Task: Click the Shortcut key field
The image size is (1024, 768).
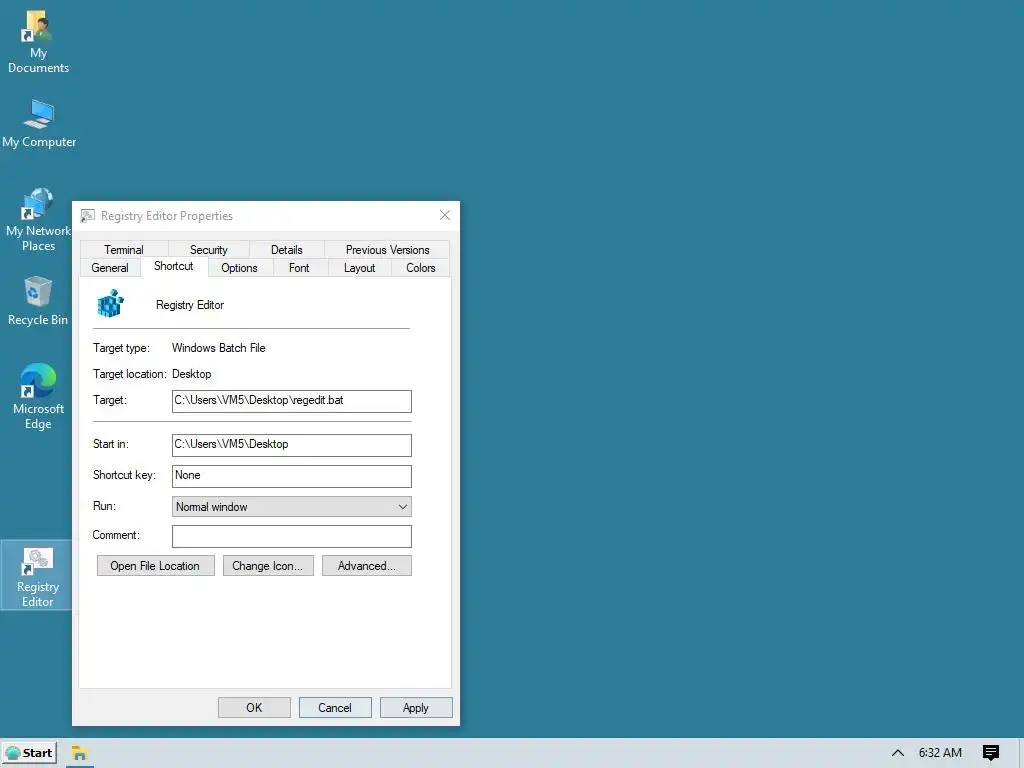Action: [291, 475]
